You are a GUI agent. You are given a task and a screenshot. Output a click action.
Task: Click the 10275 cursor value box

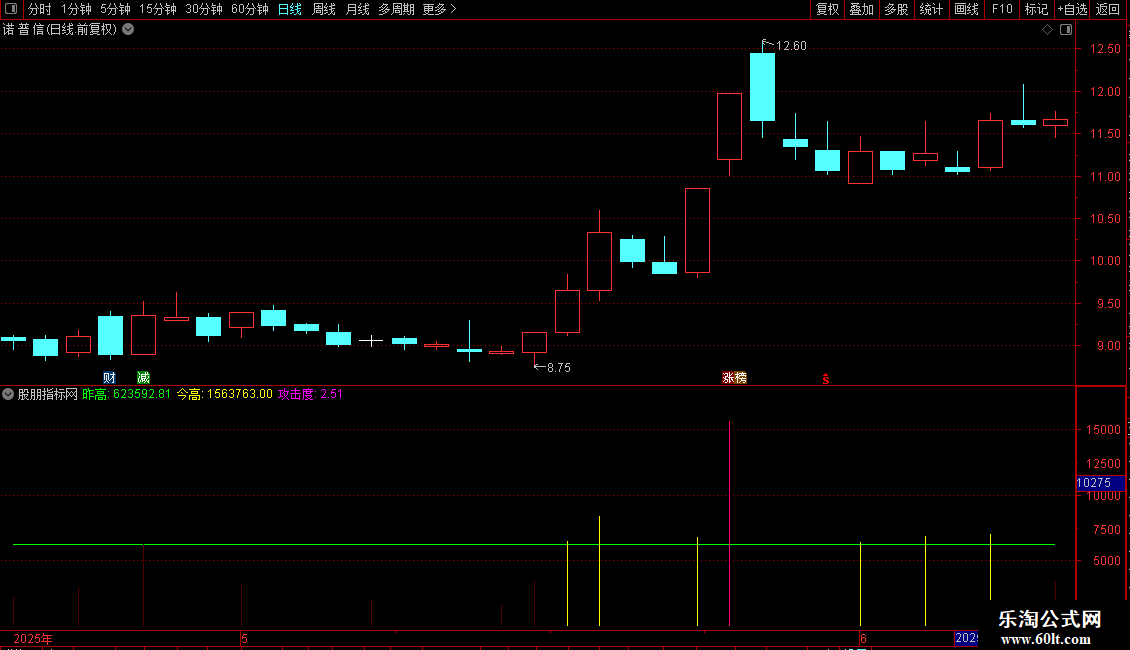pyautogui.click(x=1099, y=483)
